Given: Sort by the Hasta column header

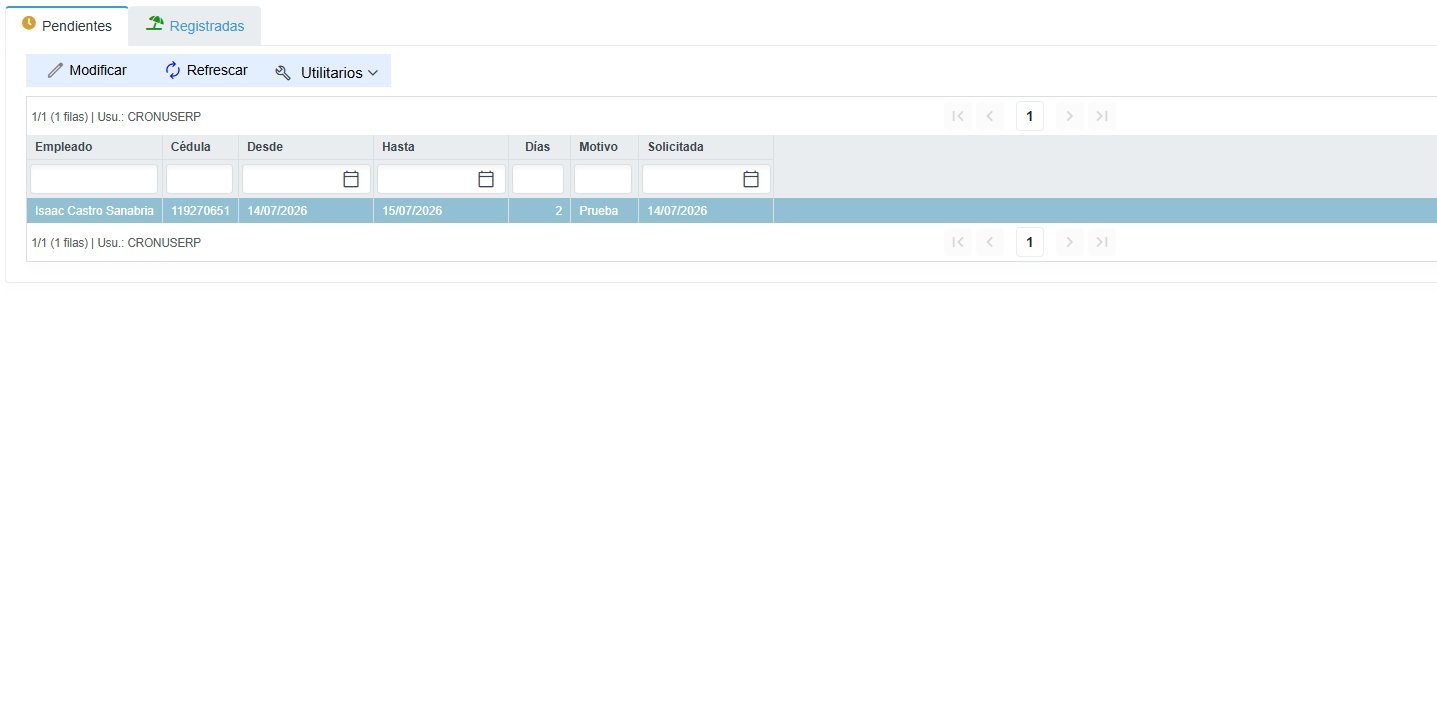Looking at the screenshot, I should click(441, 147).
